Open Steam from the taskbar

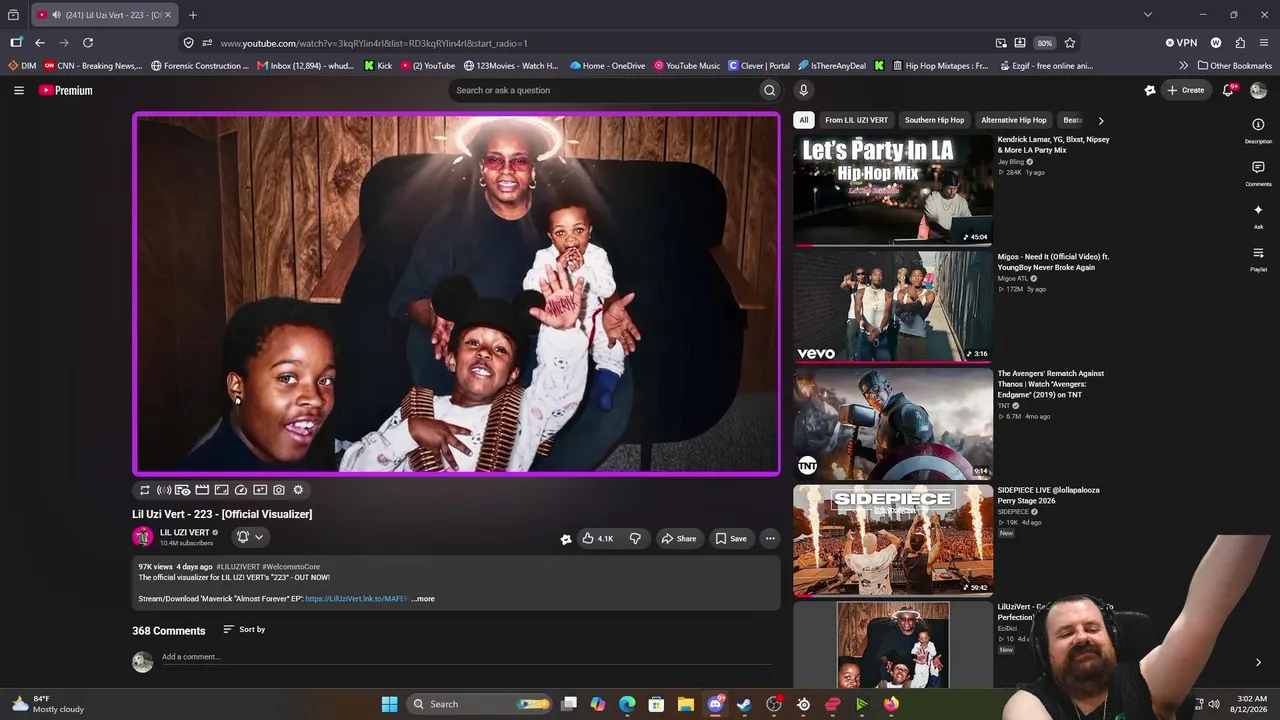pyautogui.click(x=744, y=704)
